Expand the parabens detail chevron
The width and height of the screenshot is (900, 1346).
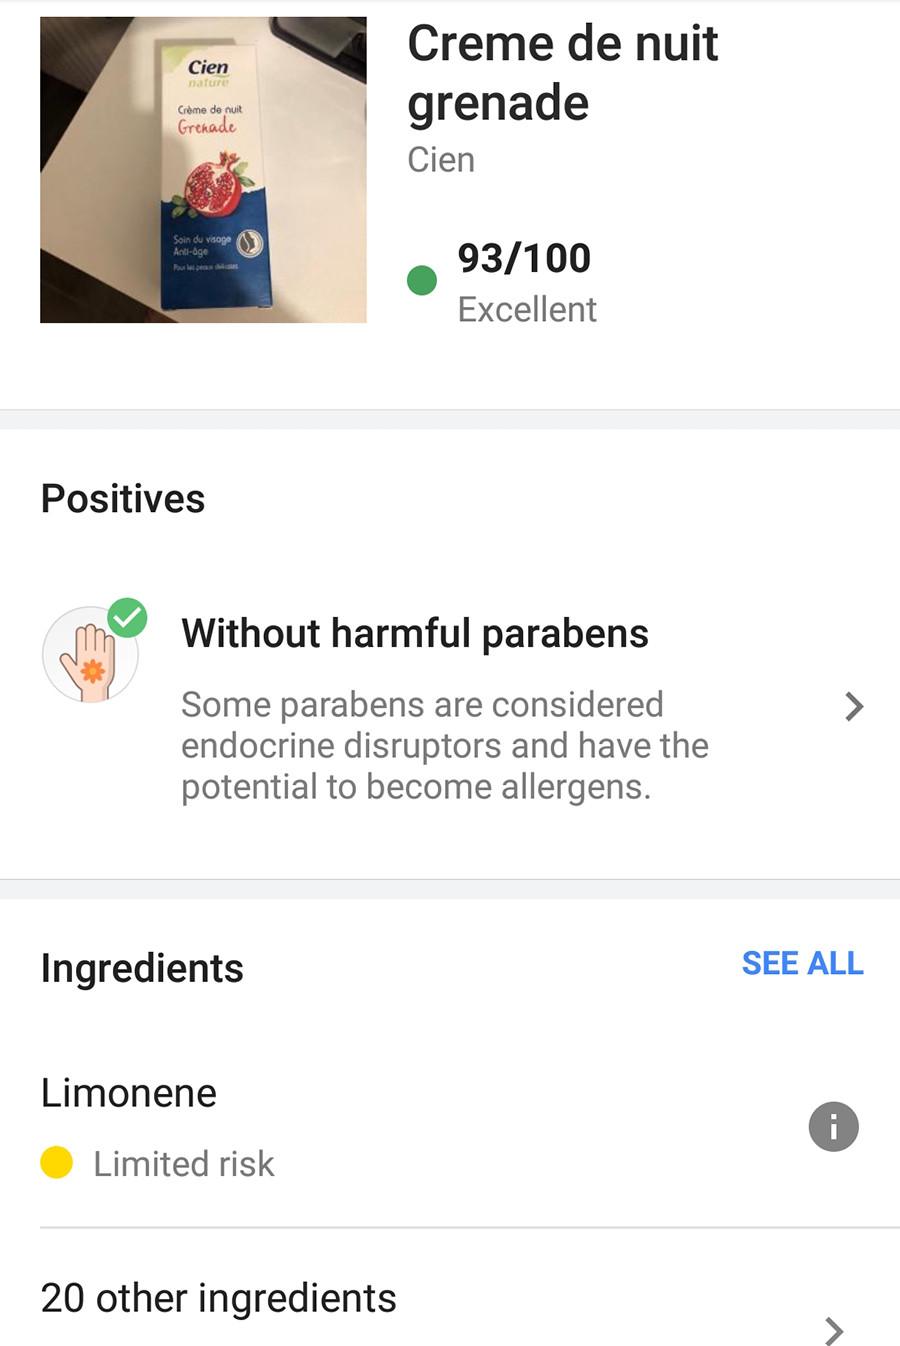853,707
